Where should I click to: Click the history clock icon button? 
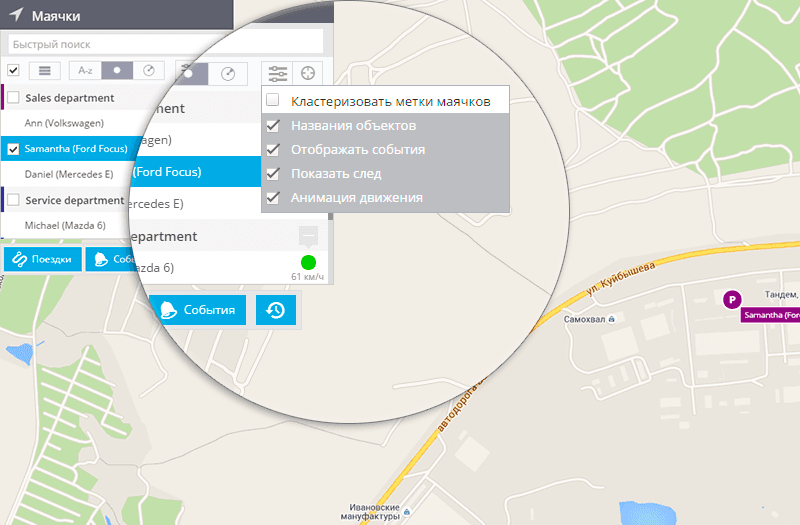pyautogui.click(x=276, y=310)
